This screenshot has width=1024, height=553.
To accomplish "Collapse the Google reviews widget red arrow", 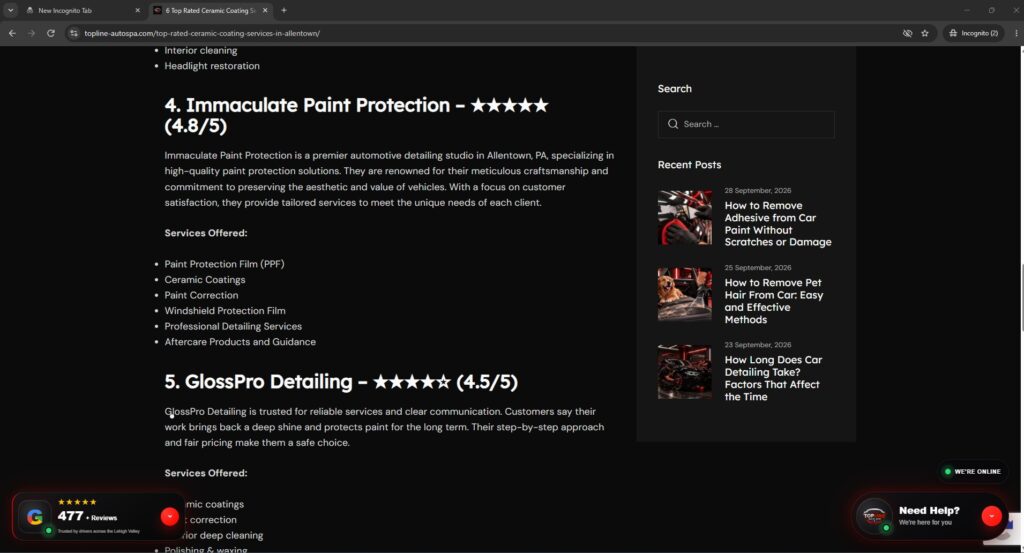I will coord(170,516).
